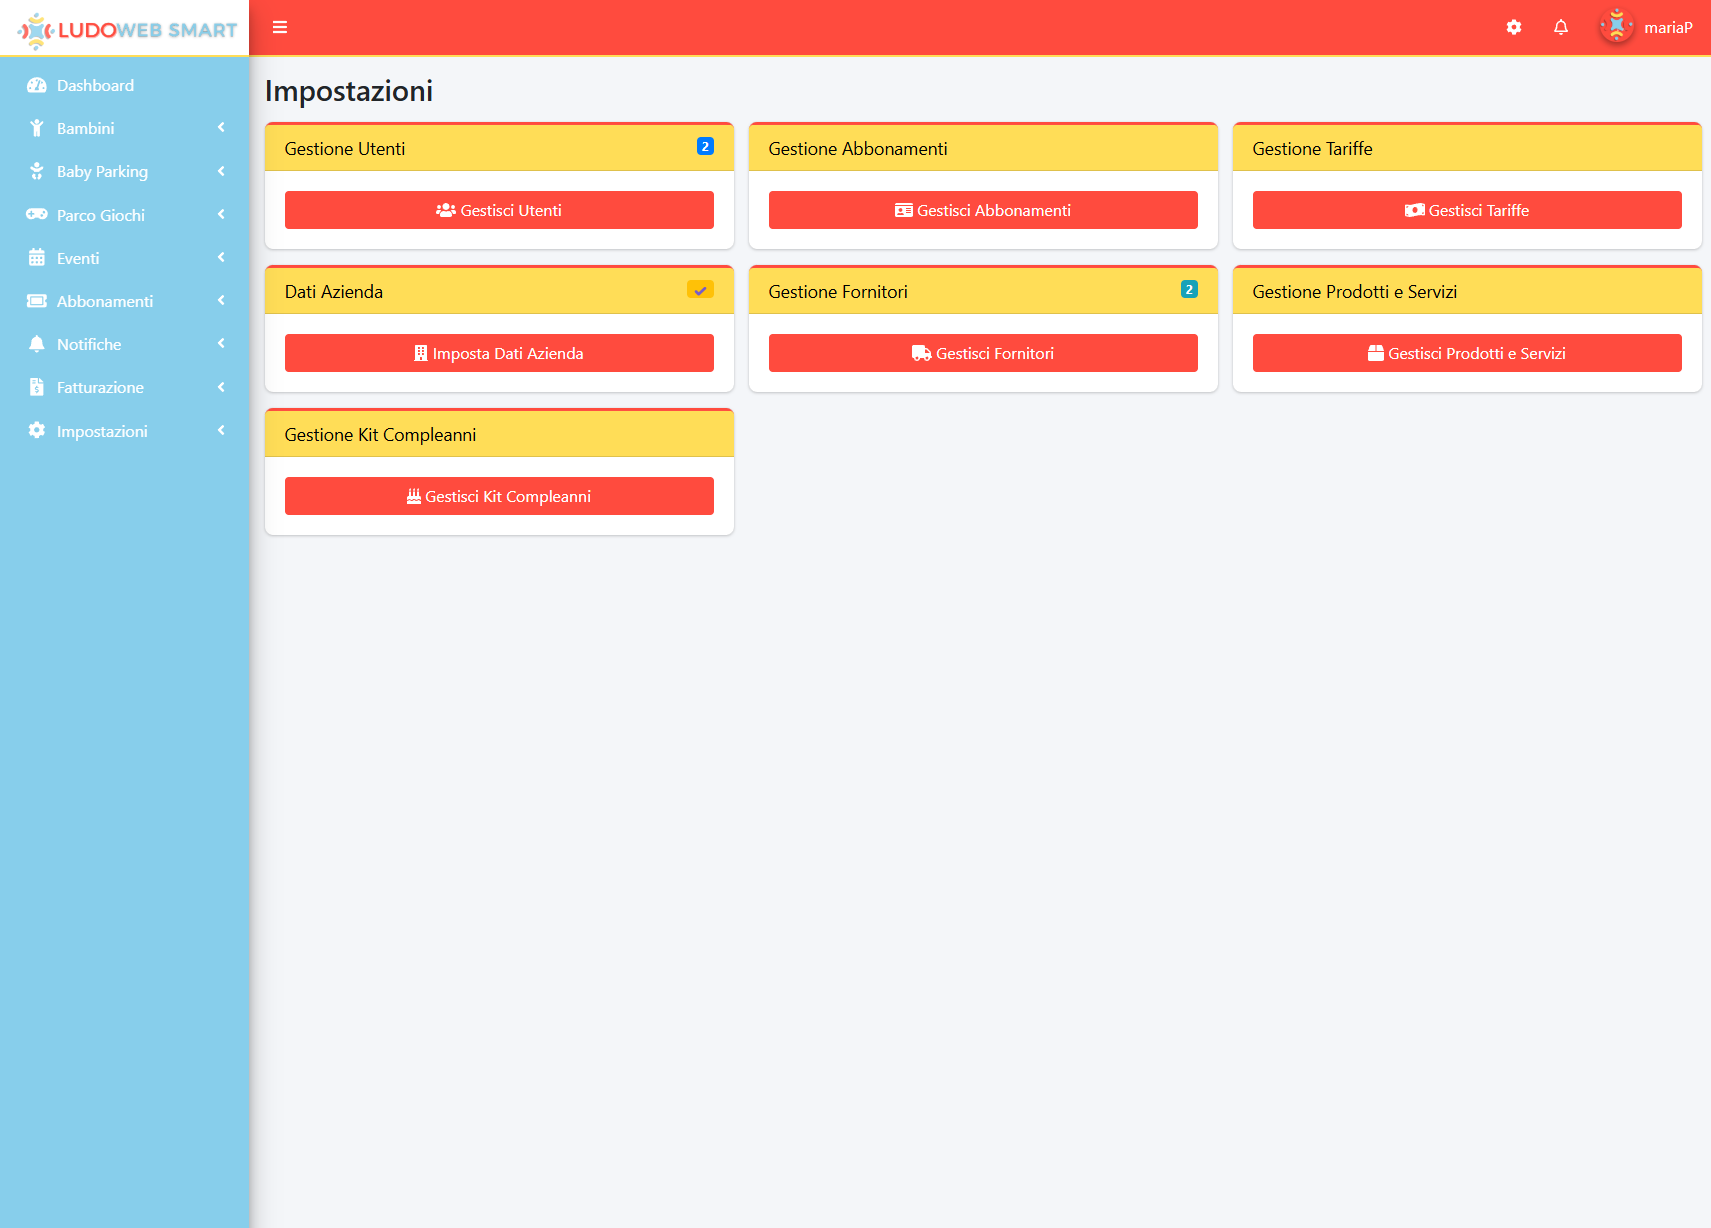
Task: Open Parco Giochi via its sidebar icon
Action: click(x=37, y=214)
